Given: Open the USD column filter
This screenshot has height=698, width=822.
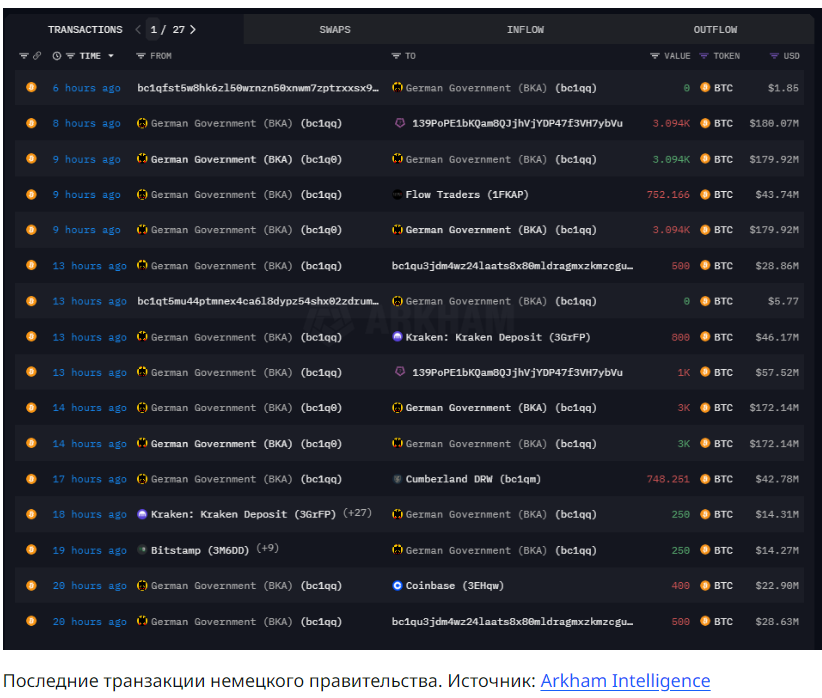Looking at the screenshot, I should [x=774, y=56].
